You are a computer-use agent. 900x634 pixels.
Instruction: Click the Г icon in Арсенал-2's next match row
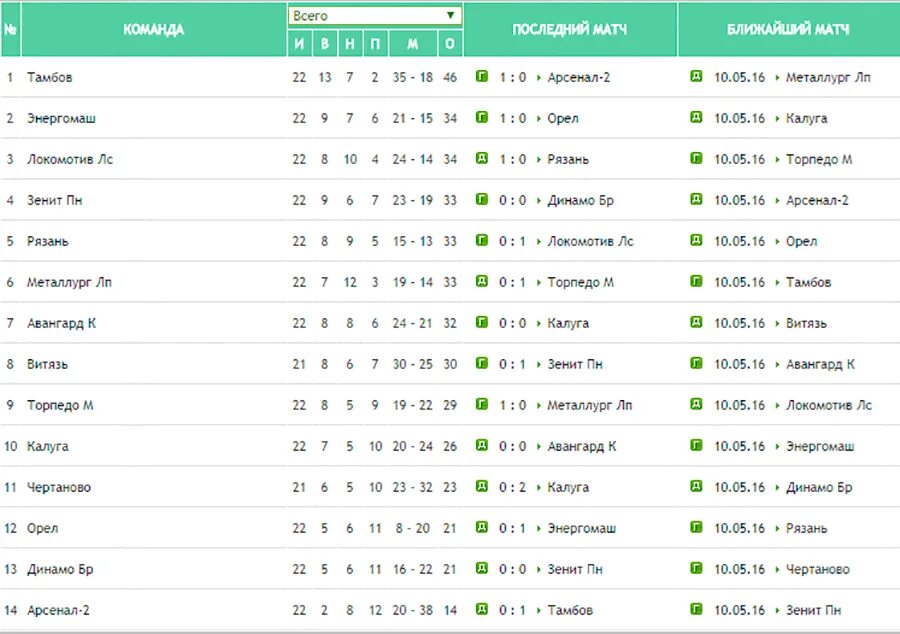(x=696, y=610)
